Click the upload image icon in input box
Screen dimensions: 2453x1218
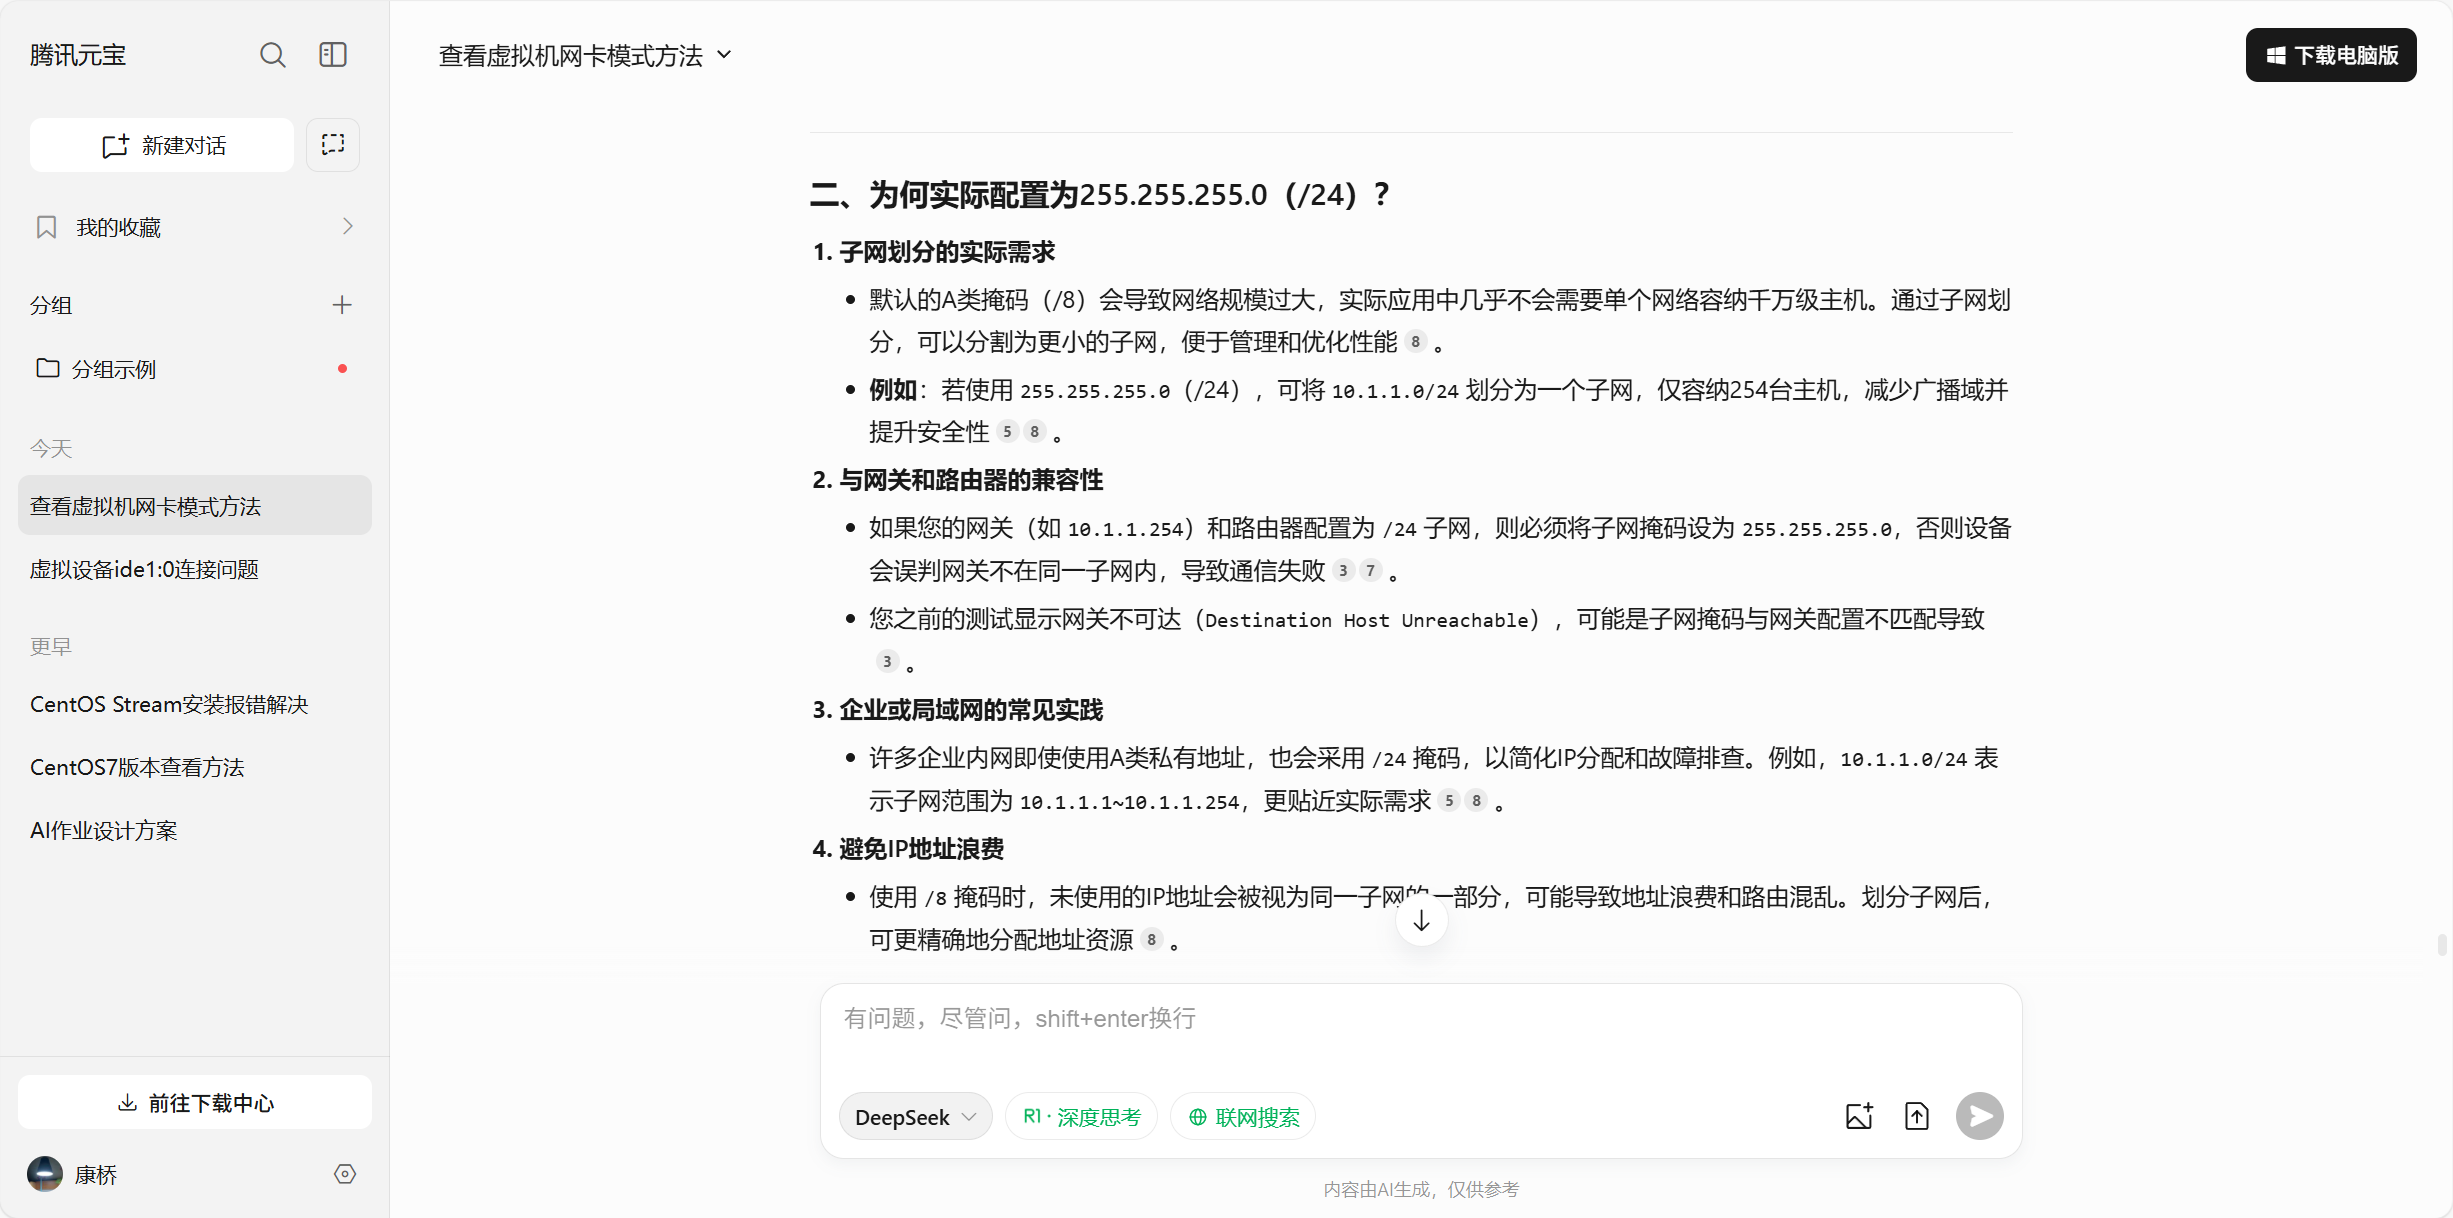(1859, 1116)
